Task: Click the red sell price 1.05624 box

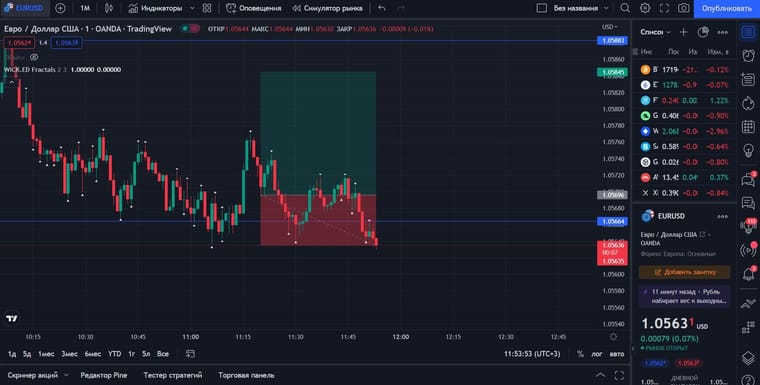Action: [x=19, y=43]
